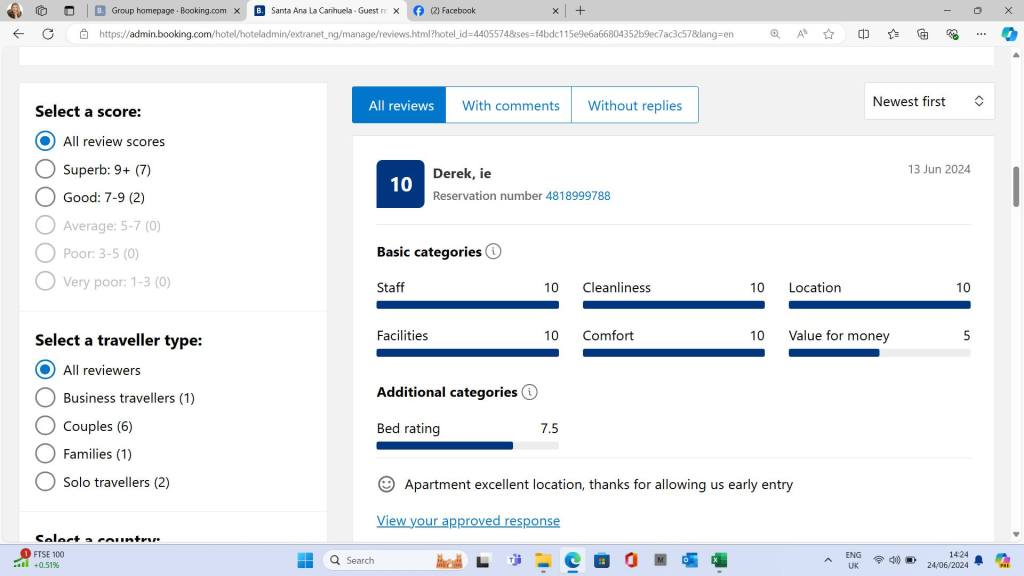Click the Basic categories info icon

pos(493,252)
